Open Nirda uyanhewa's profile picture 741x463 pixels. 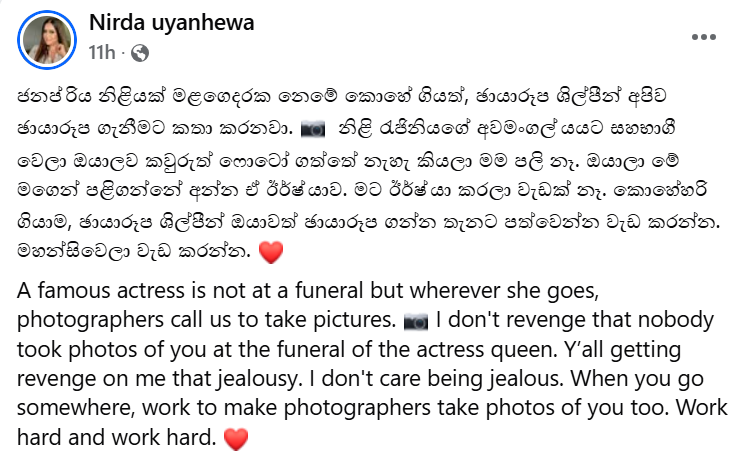tap(47, 40)
